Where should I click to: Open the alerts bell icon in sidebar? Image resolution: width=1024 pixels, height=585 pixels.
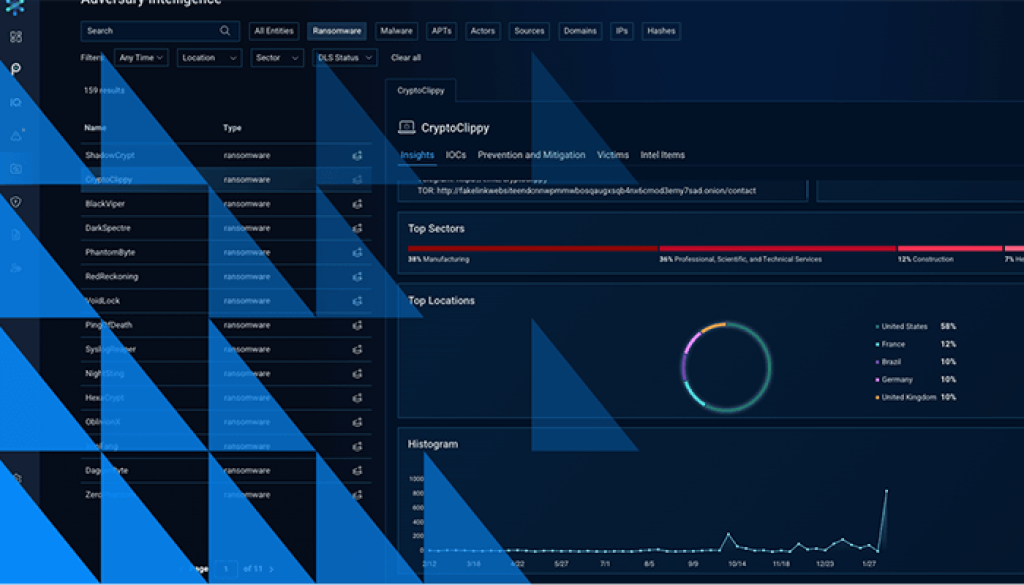[x=16, y=135]
